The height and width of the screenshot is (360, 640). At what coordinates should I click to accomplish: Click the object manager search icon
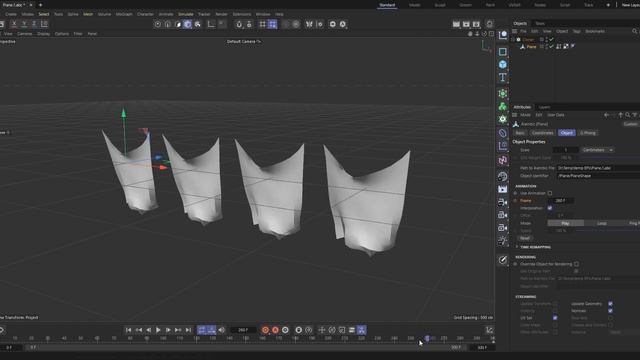[x=635, y=31]
